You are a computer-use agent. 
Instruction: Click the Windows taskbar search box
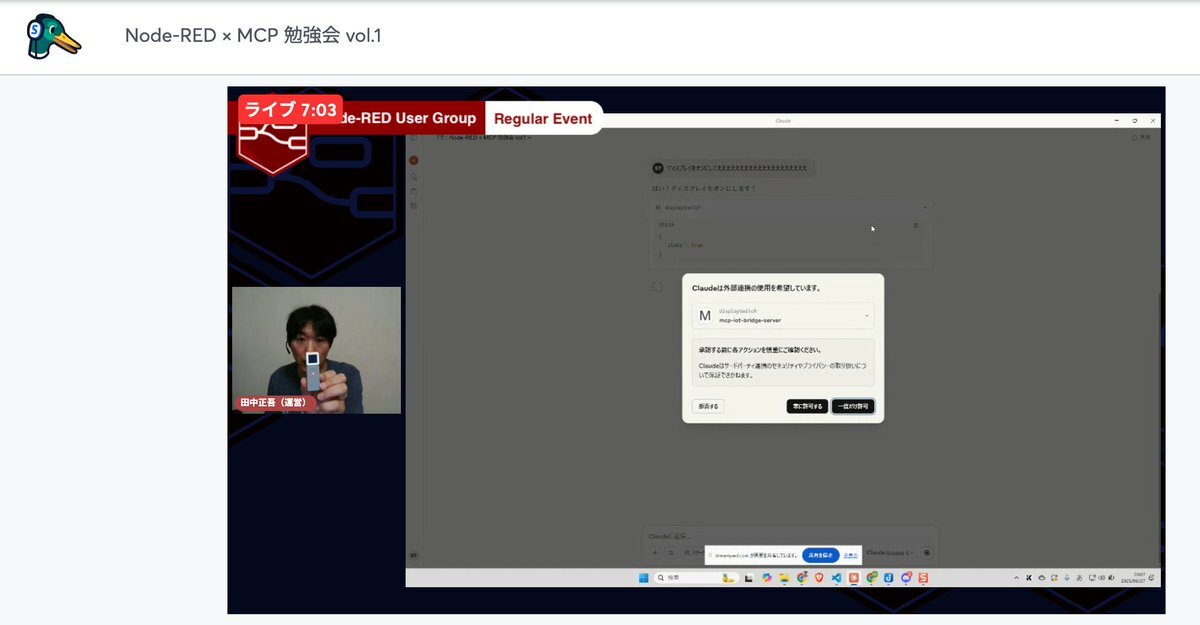pos(697,578)
